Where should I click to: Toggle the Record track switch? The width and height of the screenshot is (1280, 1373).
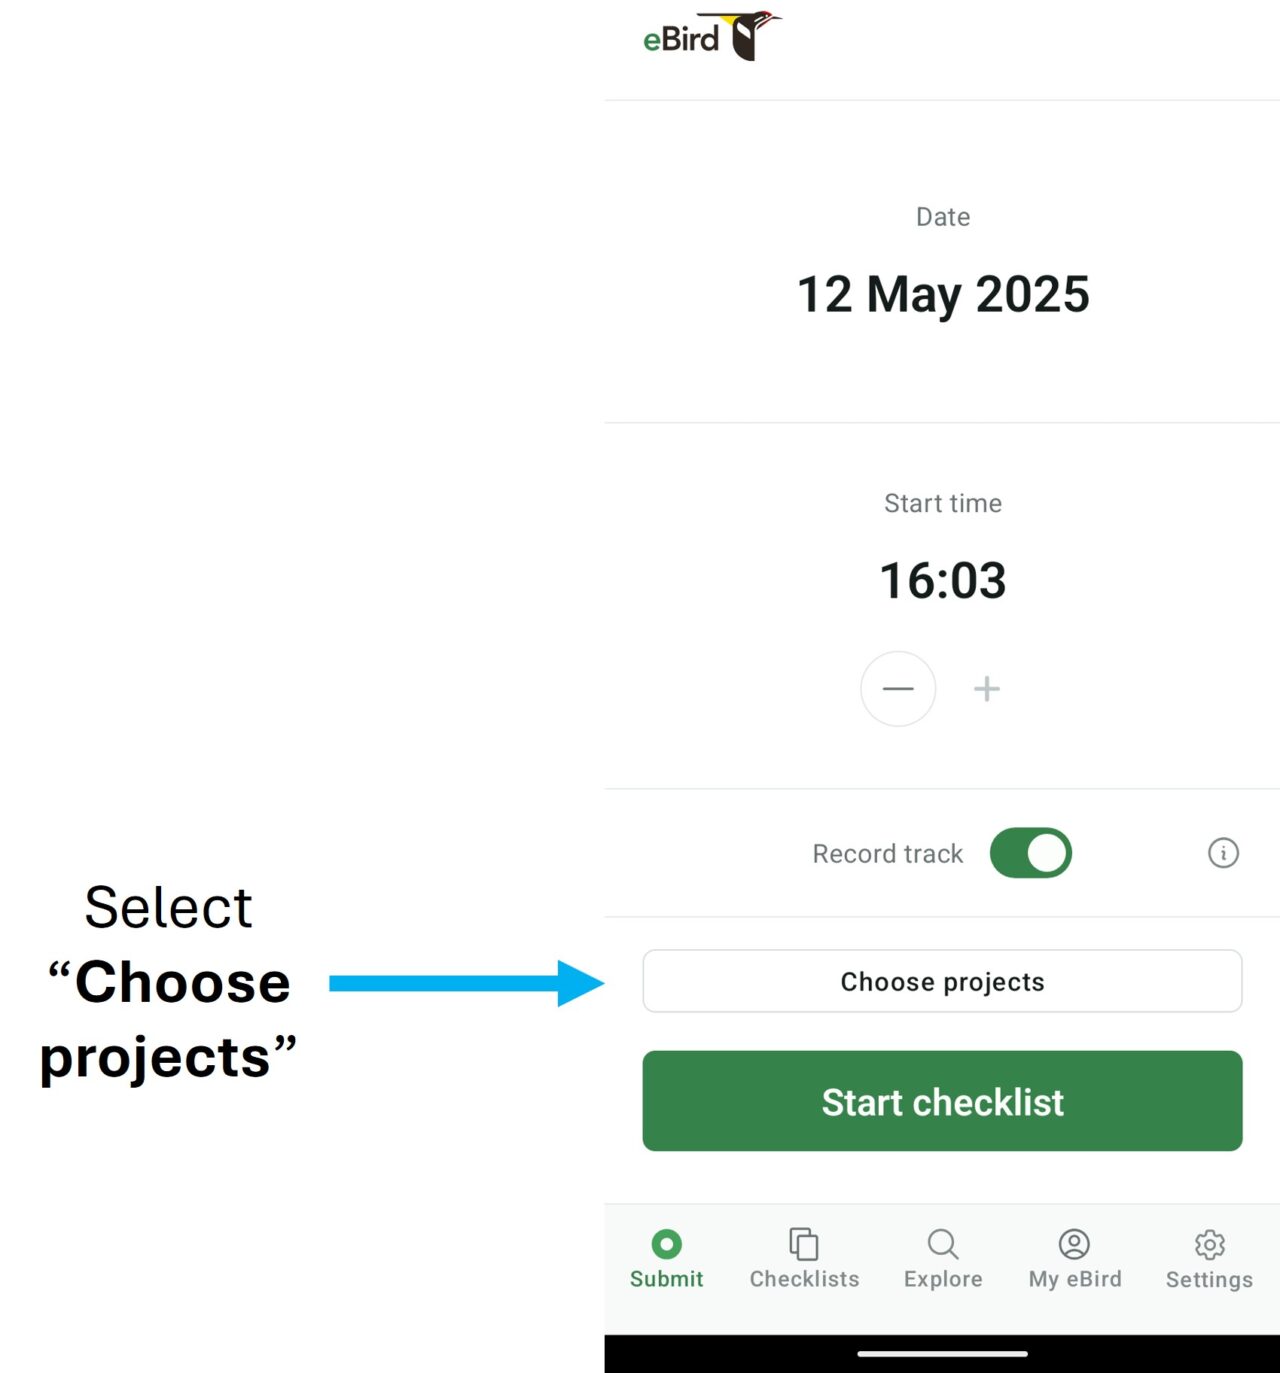(1031, 853)
